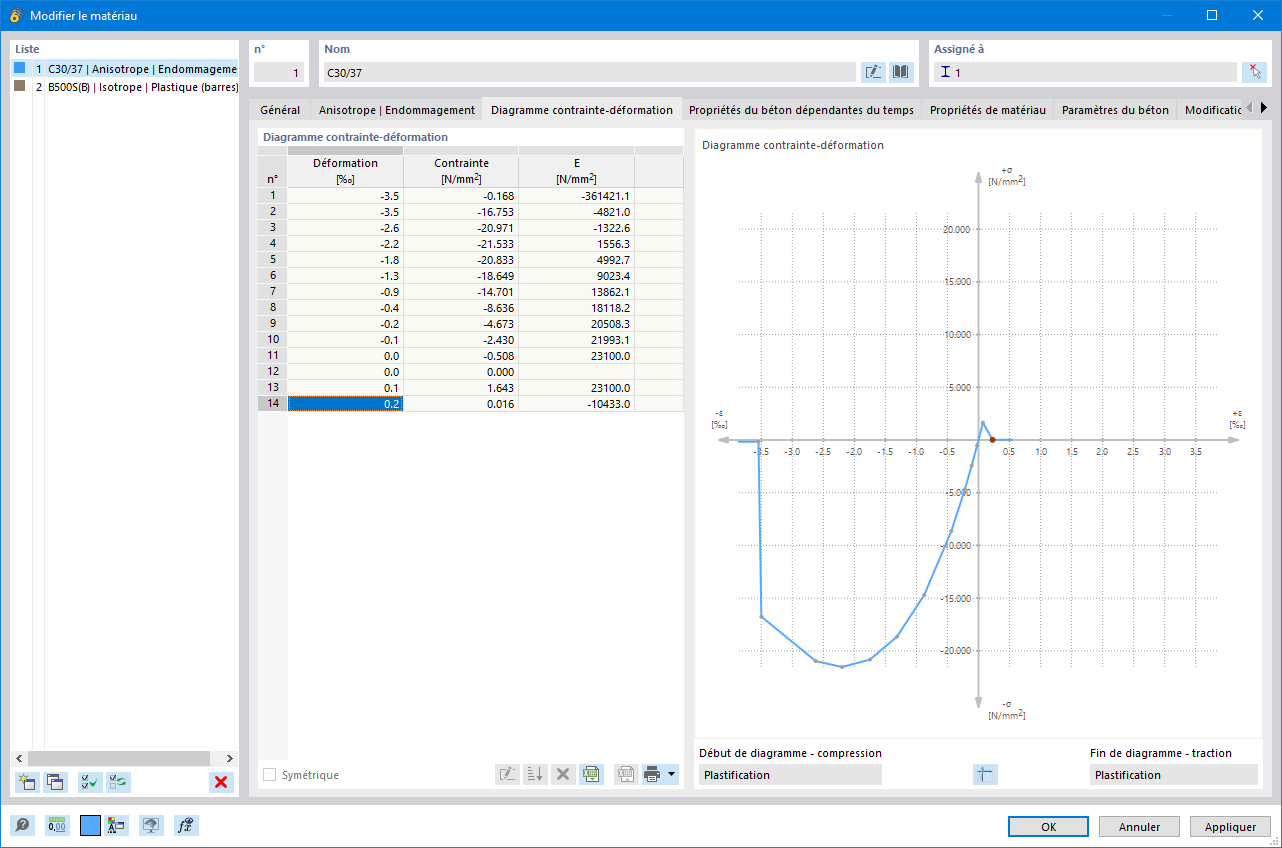Click the blue color swatch in the bottom bar
Viewport: 1282px width, 848px height.
click(90, 825)
